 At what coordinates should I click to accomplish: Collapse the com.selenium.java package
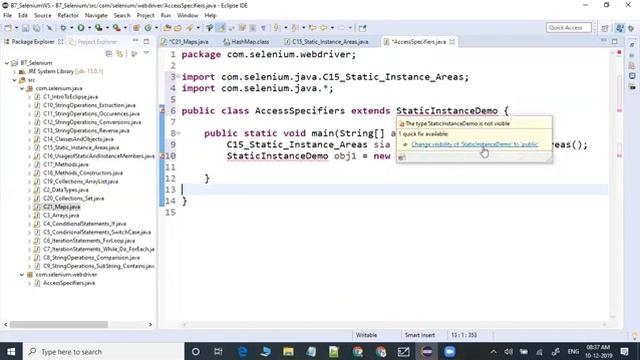pyautogui.click(x=22, y=88)
